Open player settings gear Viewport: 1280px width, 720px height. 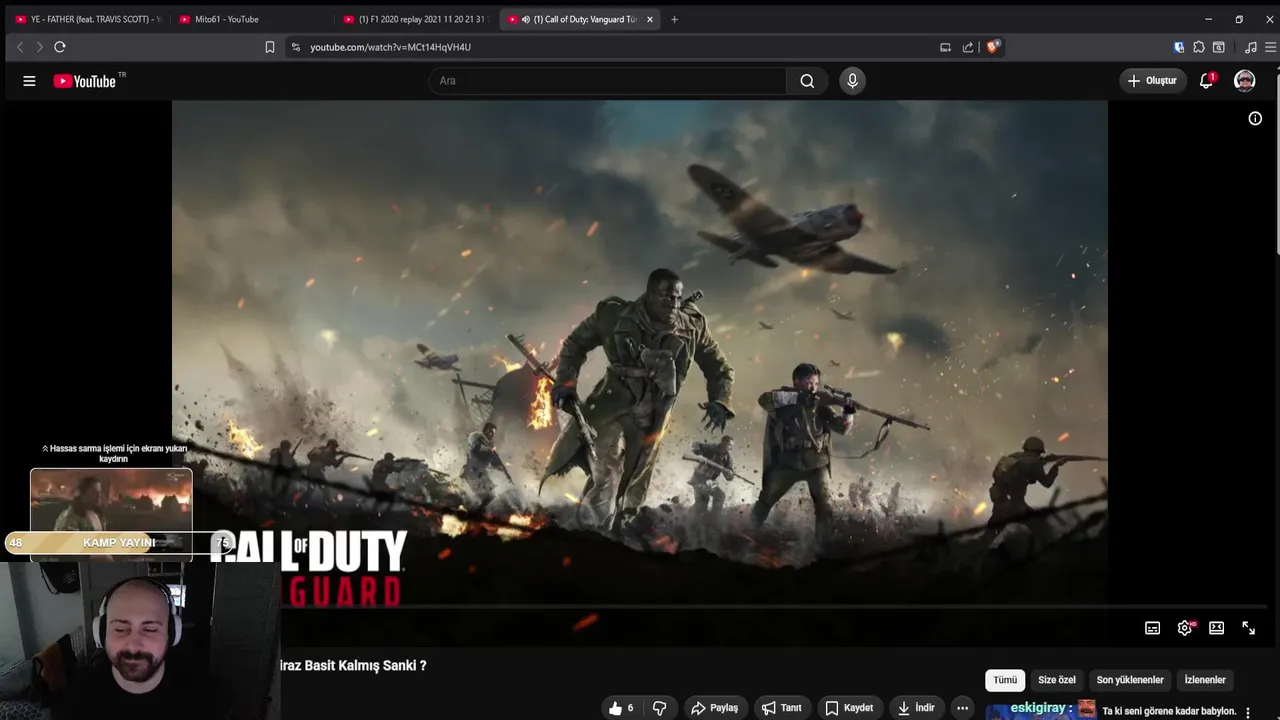point(1185,628)
